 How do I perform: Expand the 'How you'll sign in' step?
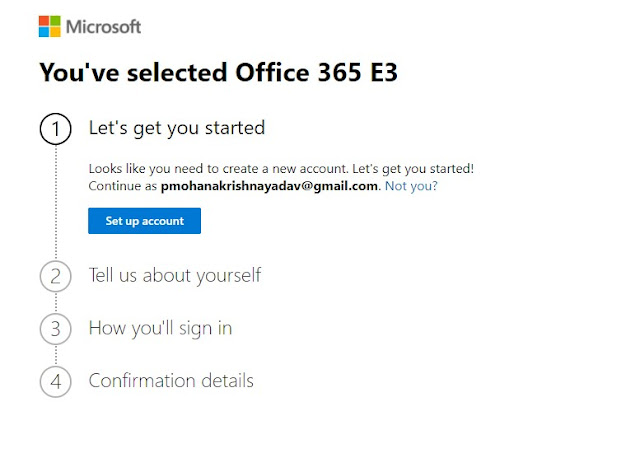click(x=160, y=328)
